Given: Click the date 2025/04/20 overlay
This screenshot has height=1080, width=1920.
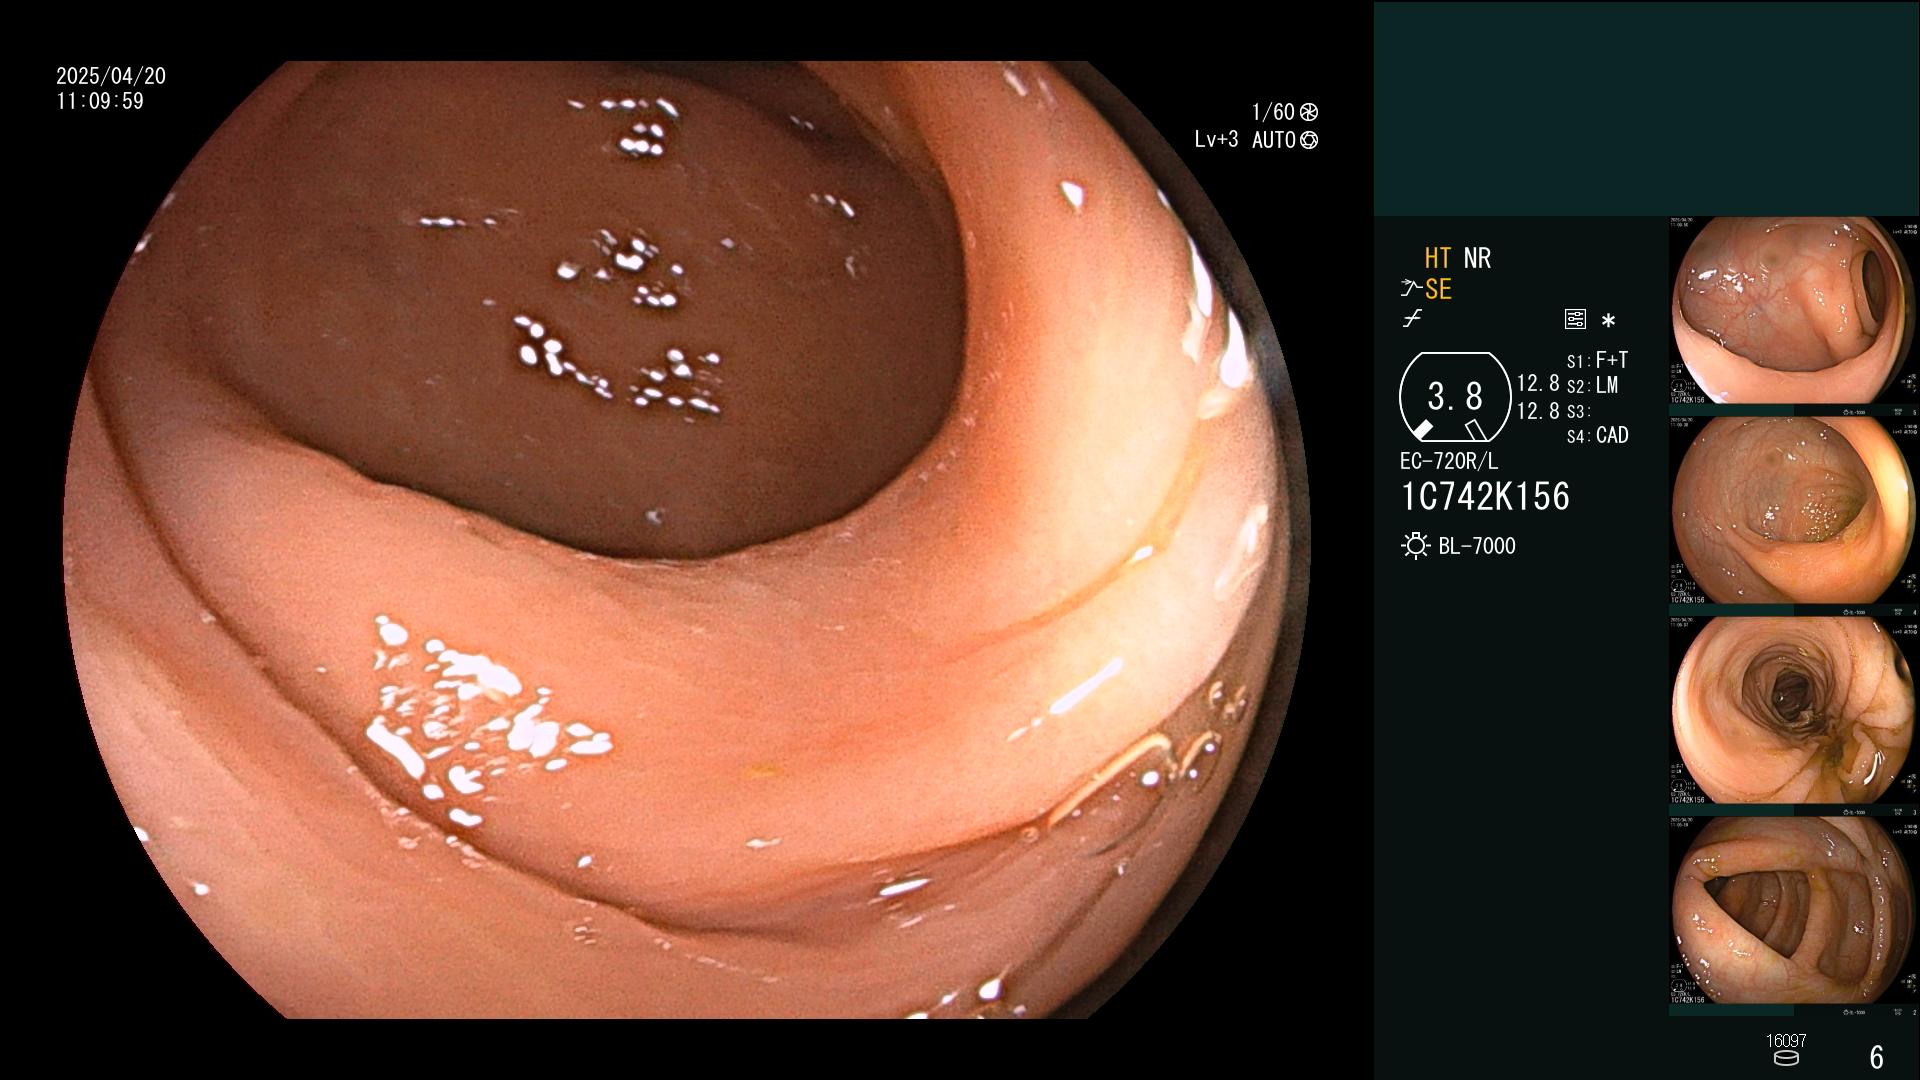Looking at the screenshot, I should [111, 76].
